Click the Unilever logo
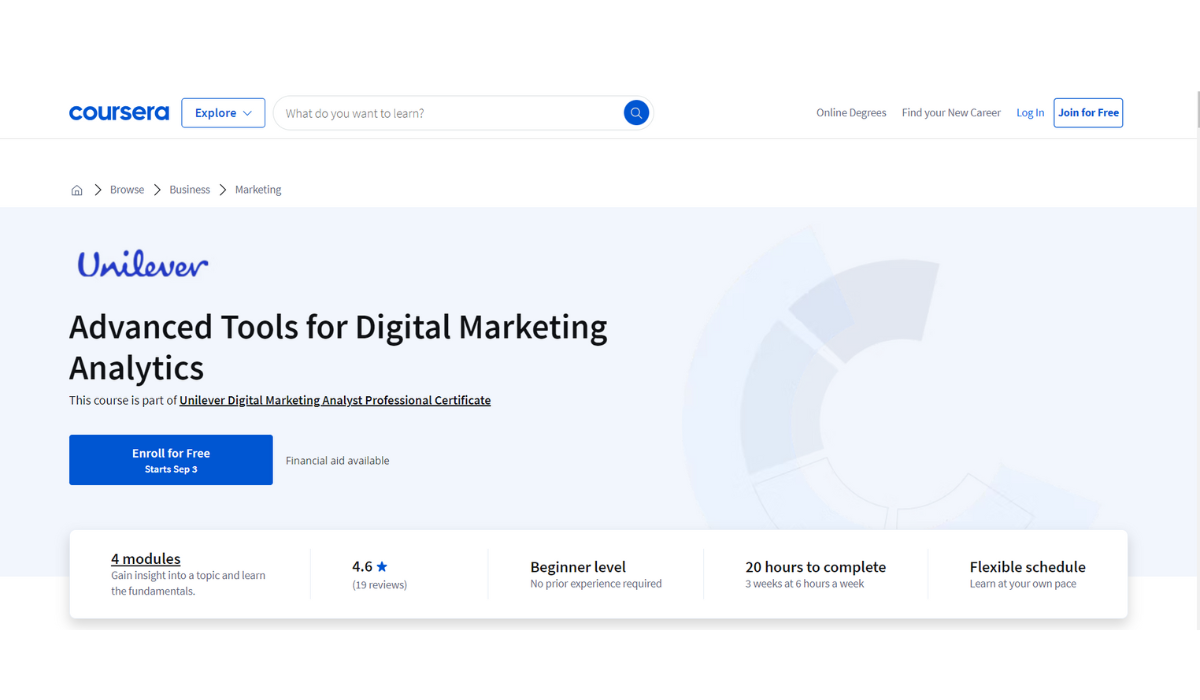 coord(143,264)
